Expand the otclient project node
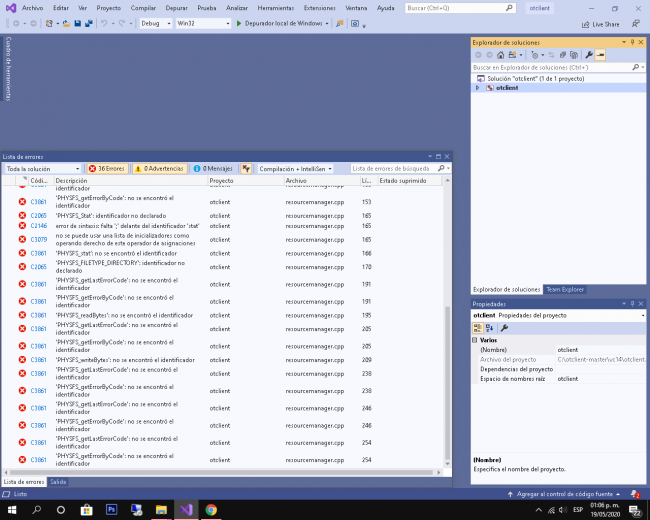650x520 pixels. coord(478,88)
